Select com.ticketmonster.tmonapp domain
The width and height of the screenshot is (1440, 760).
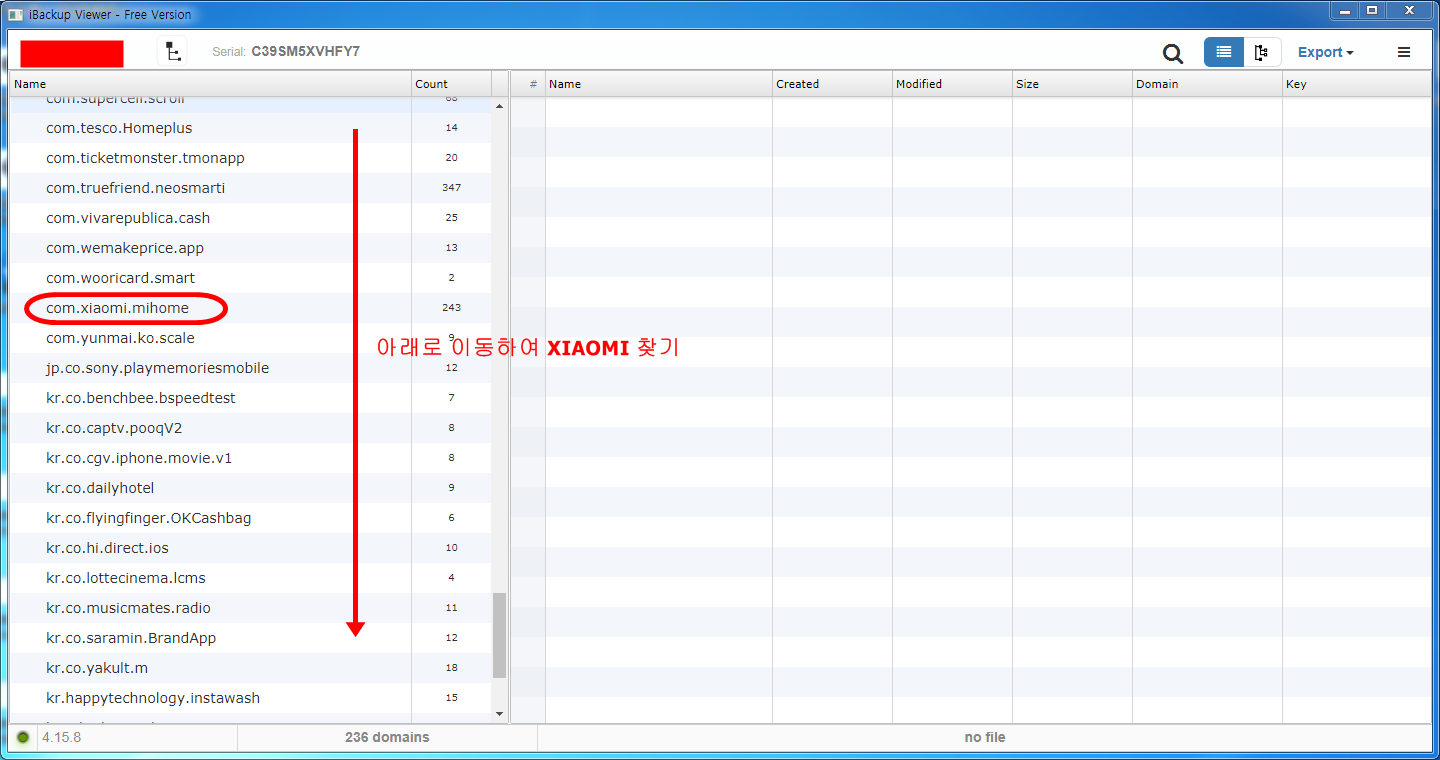click(250, 158)
